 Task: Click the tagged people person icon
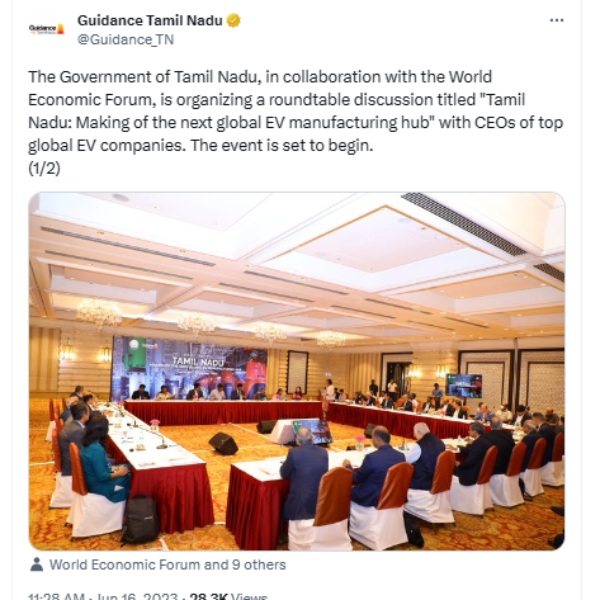37,564
